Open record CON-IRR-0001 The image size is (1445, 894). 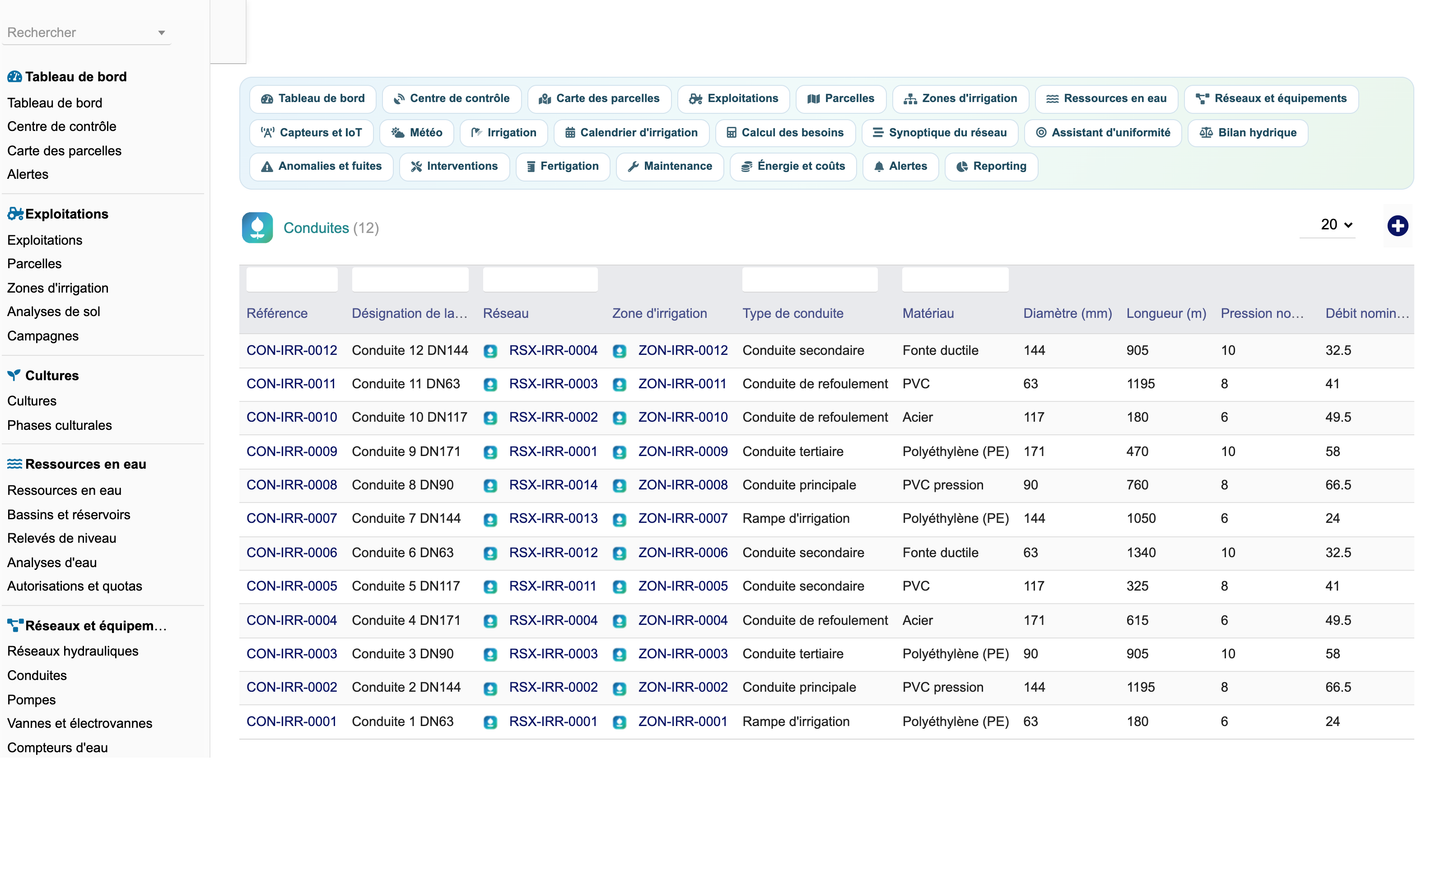(291, 722)
